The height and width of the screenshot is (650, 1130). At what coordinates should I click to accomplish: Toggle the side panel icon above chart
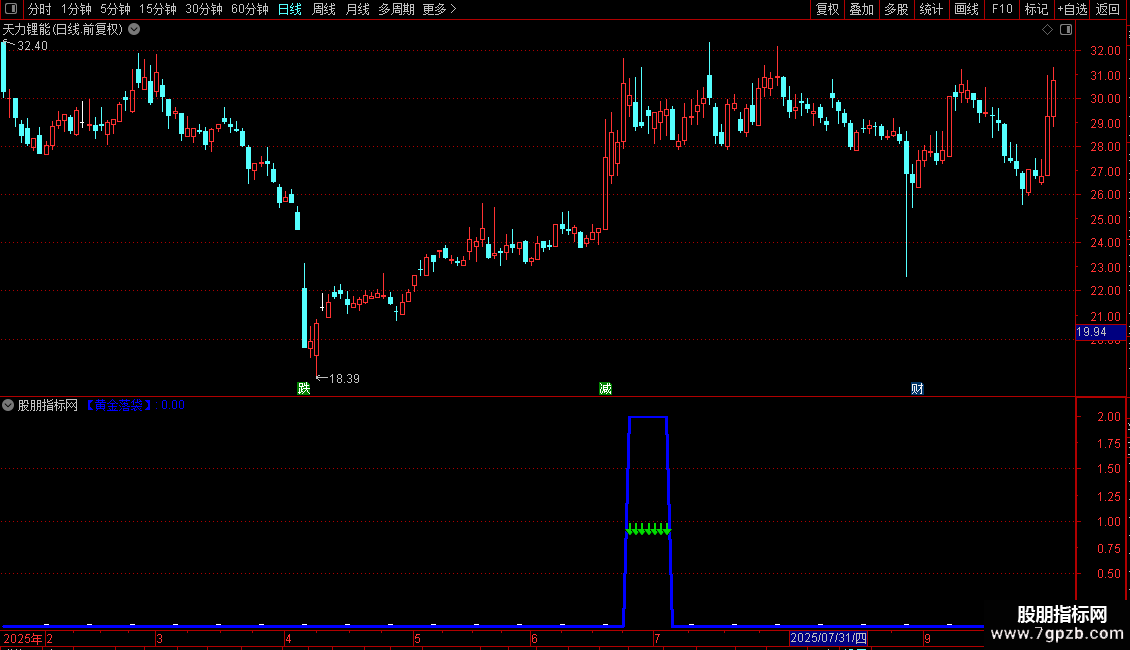point(1066,30)
